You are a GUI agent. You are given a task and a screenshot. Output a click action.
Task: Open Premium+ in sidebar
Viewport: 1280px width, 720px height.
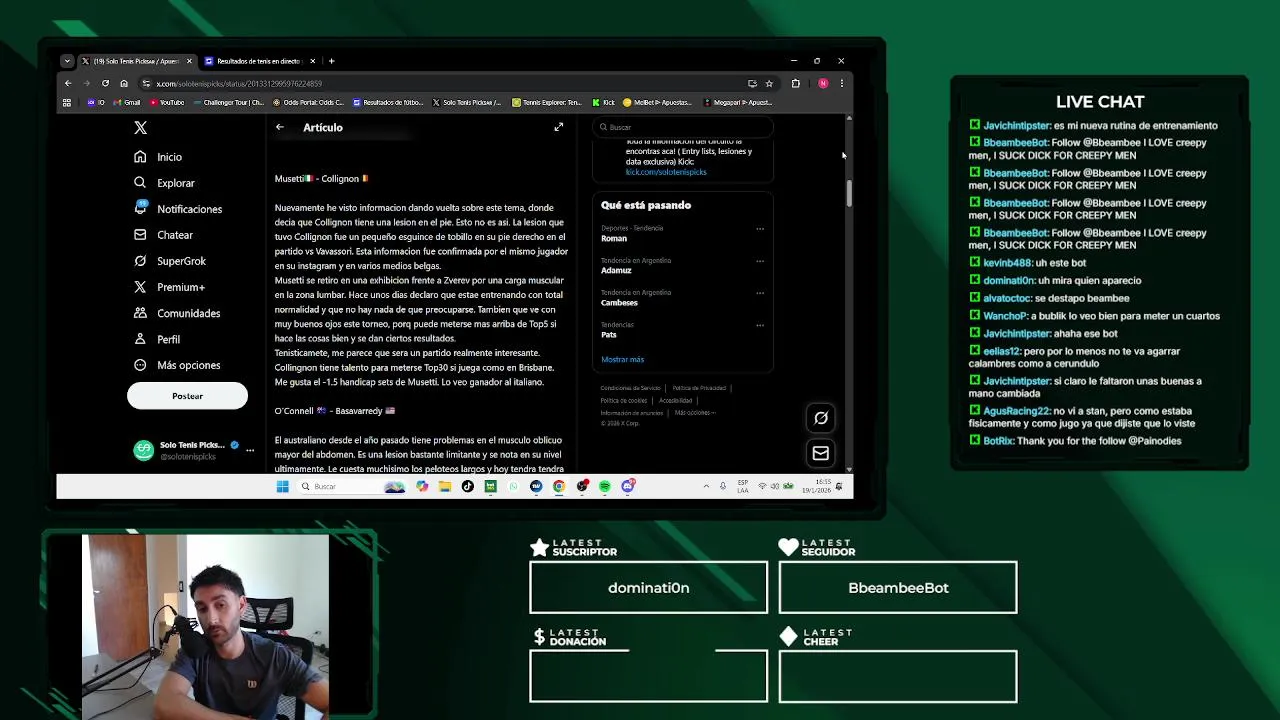[169, 287]
